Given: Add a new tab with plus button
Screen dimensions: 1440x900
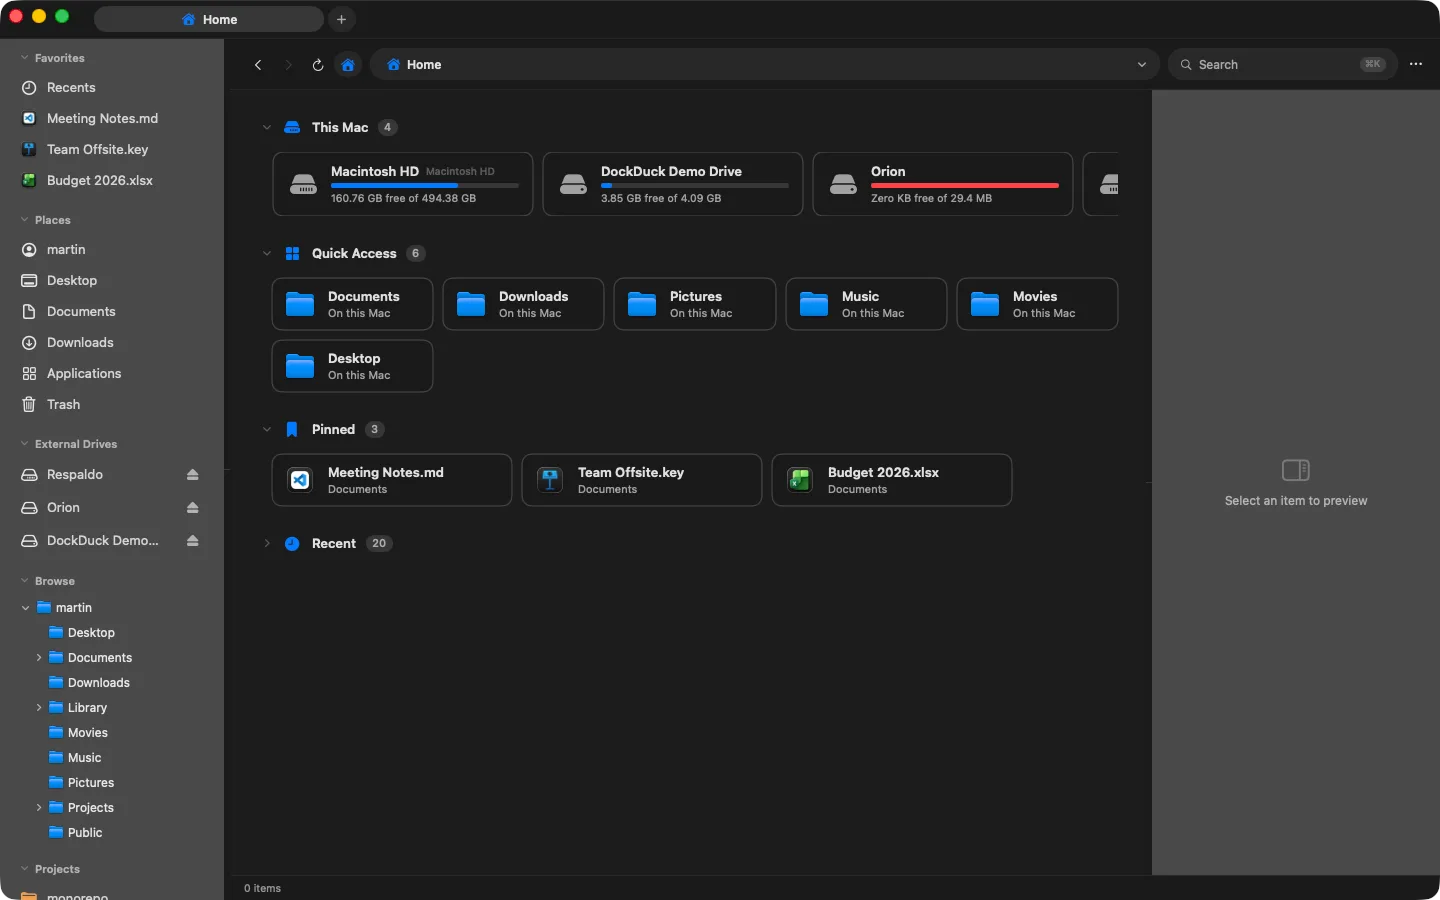Looking at the screenshot, I should click(x=341, y=19).
